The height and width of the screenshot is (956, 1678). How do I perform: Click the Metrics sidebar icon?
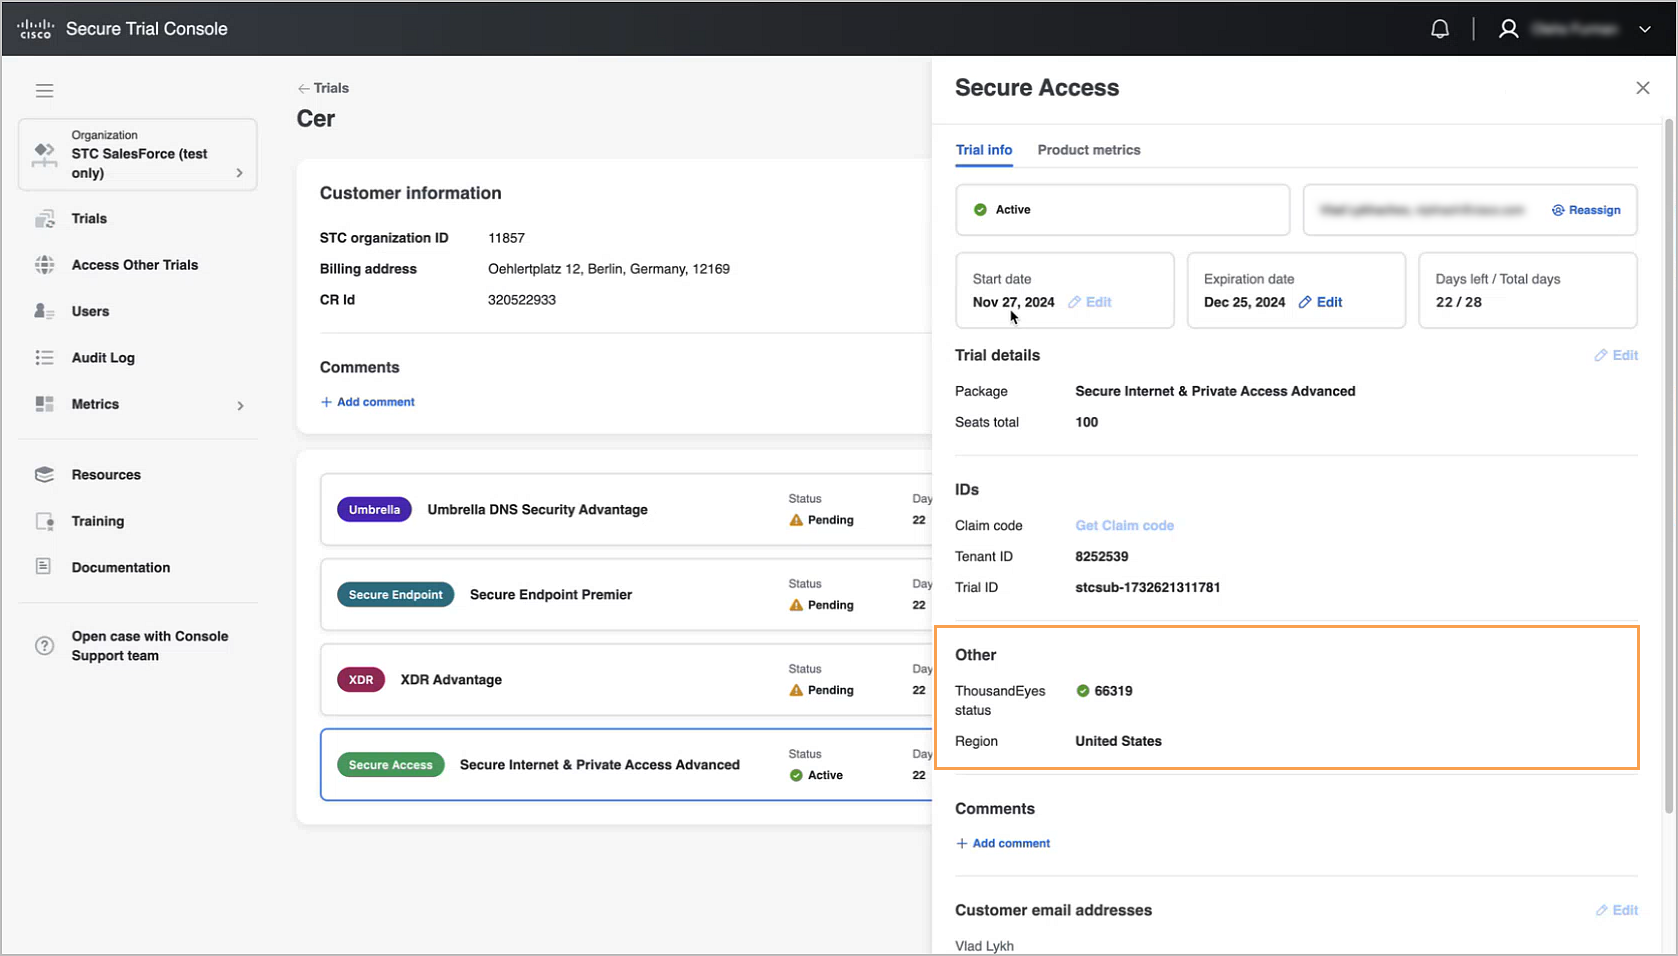(44, 404)
